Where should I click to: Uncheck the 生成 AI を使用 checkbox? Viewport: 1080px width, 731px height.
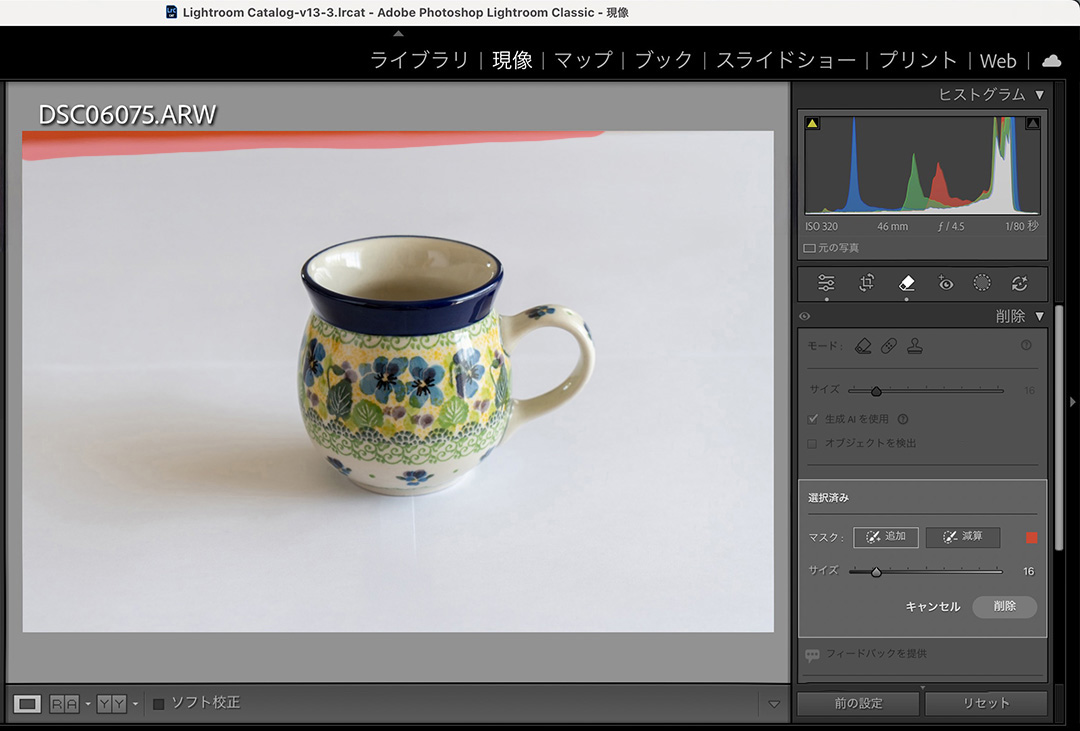(813, 419)
